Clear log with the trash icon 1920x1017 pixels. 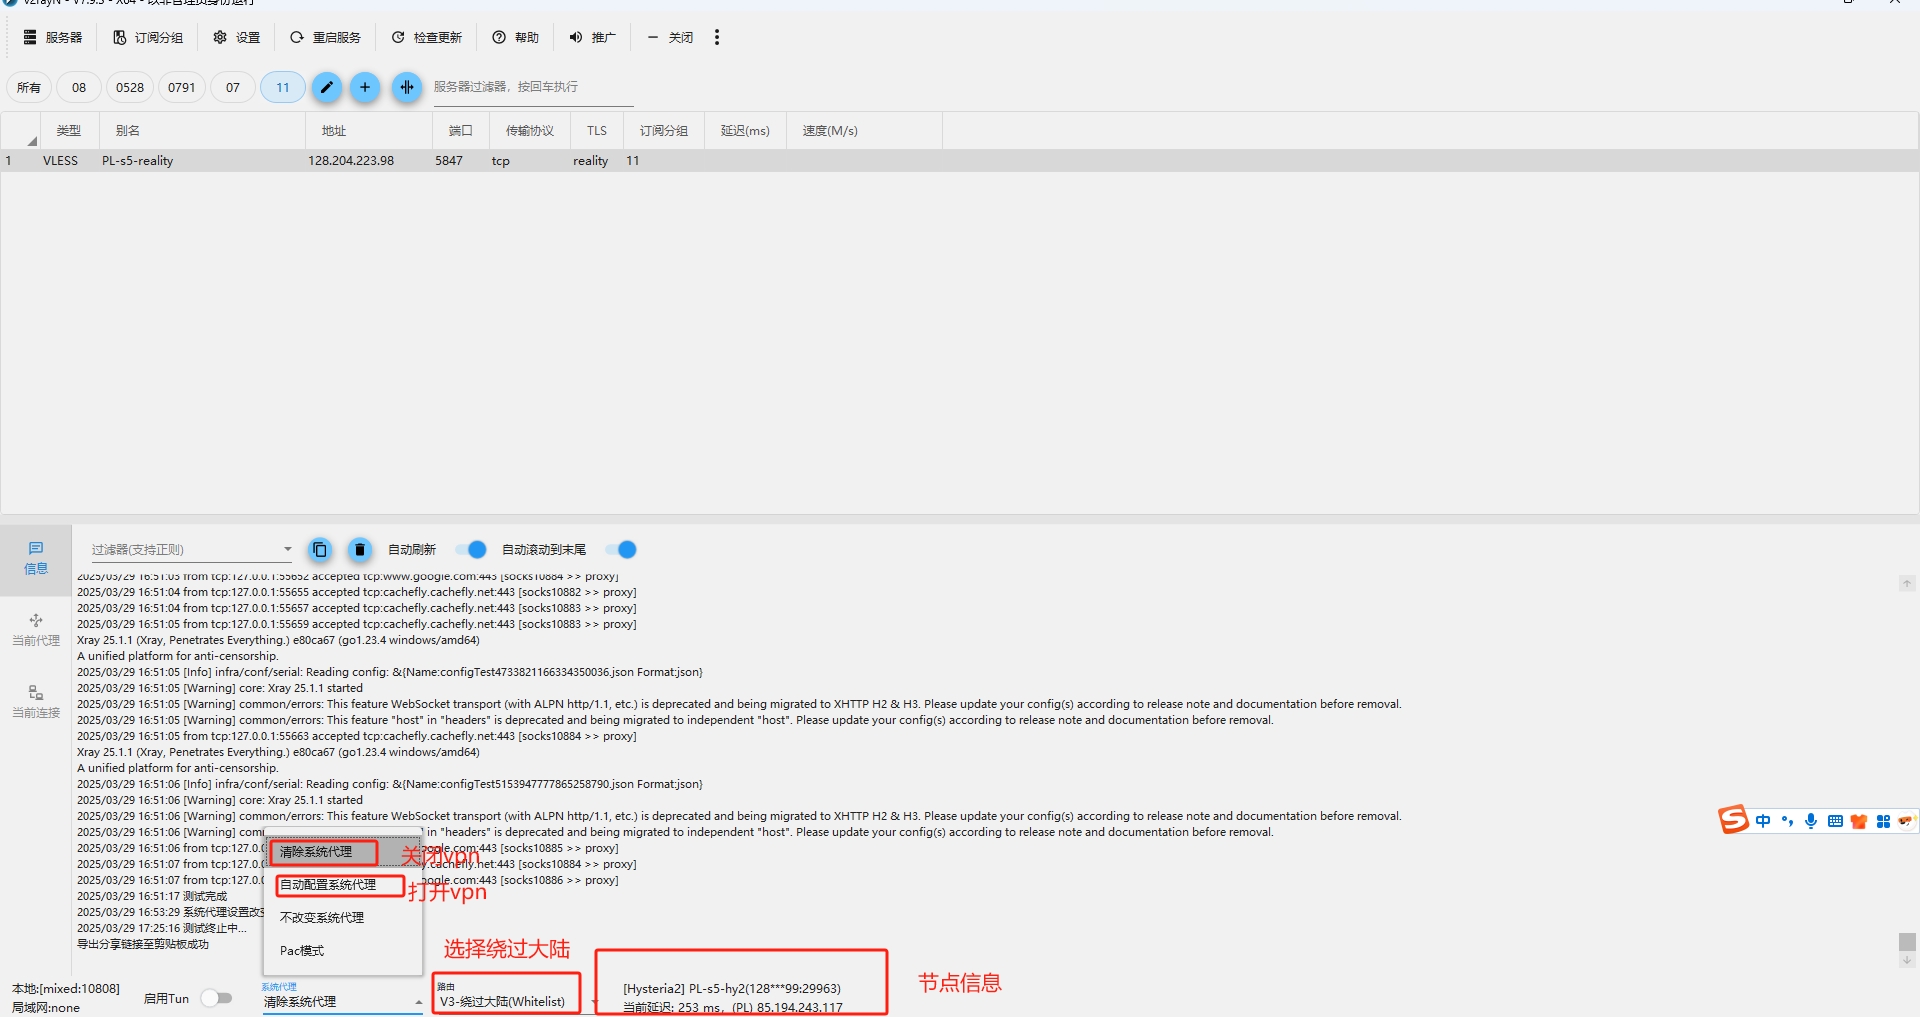(360, 550)
